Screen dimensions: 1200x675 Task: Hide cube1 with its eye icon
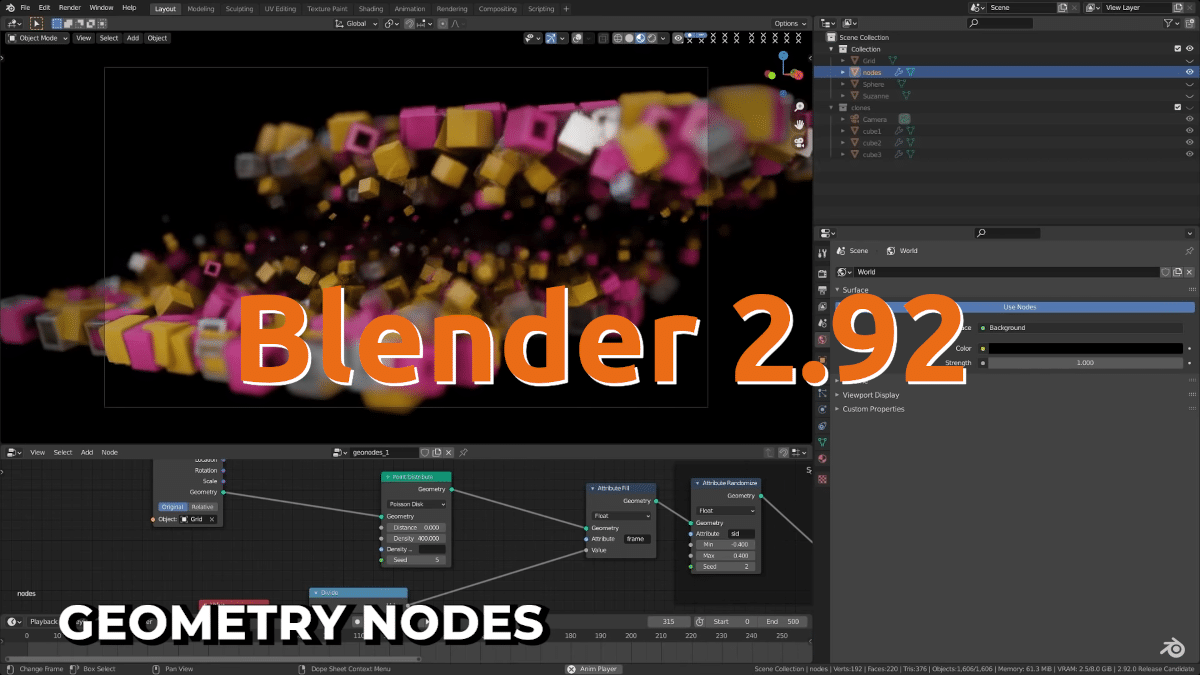(1190, 131)
